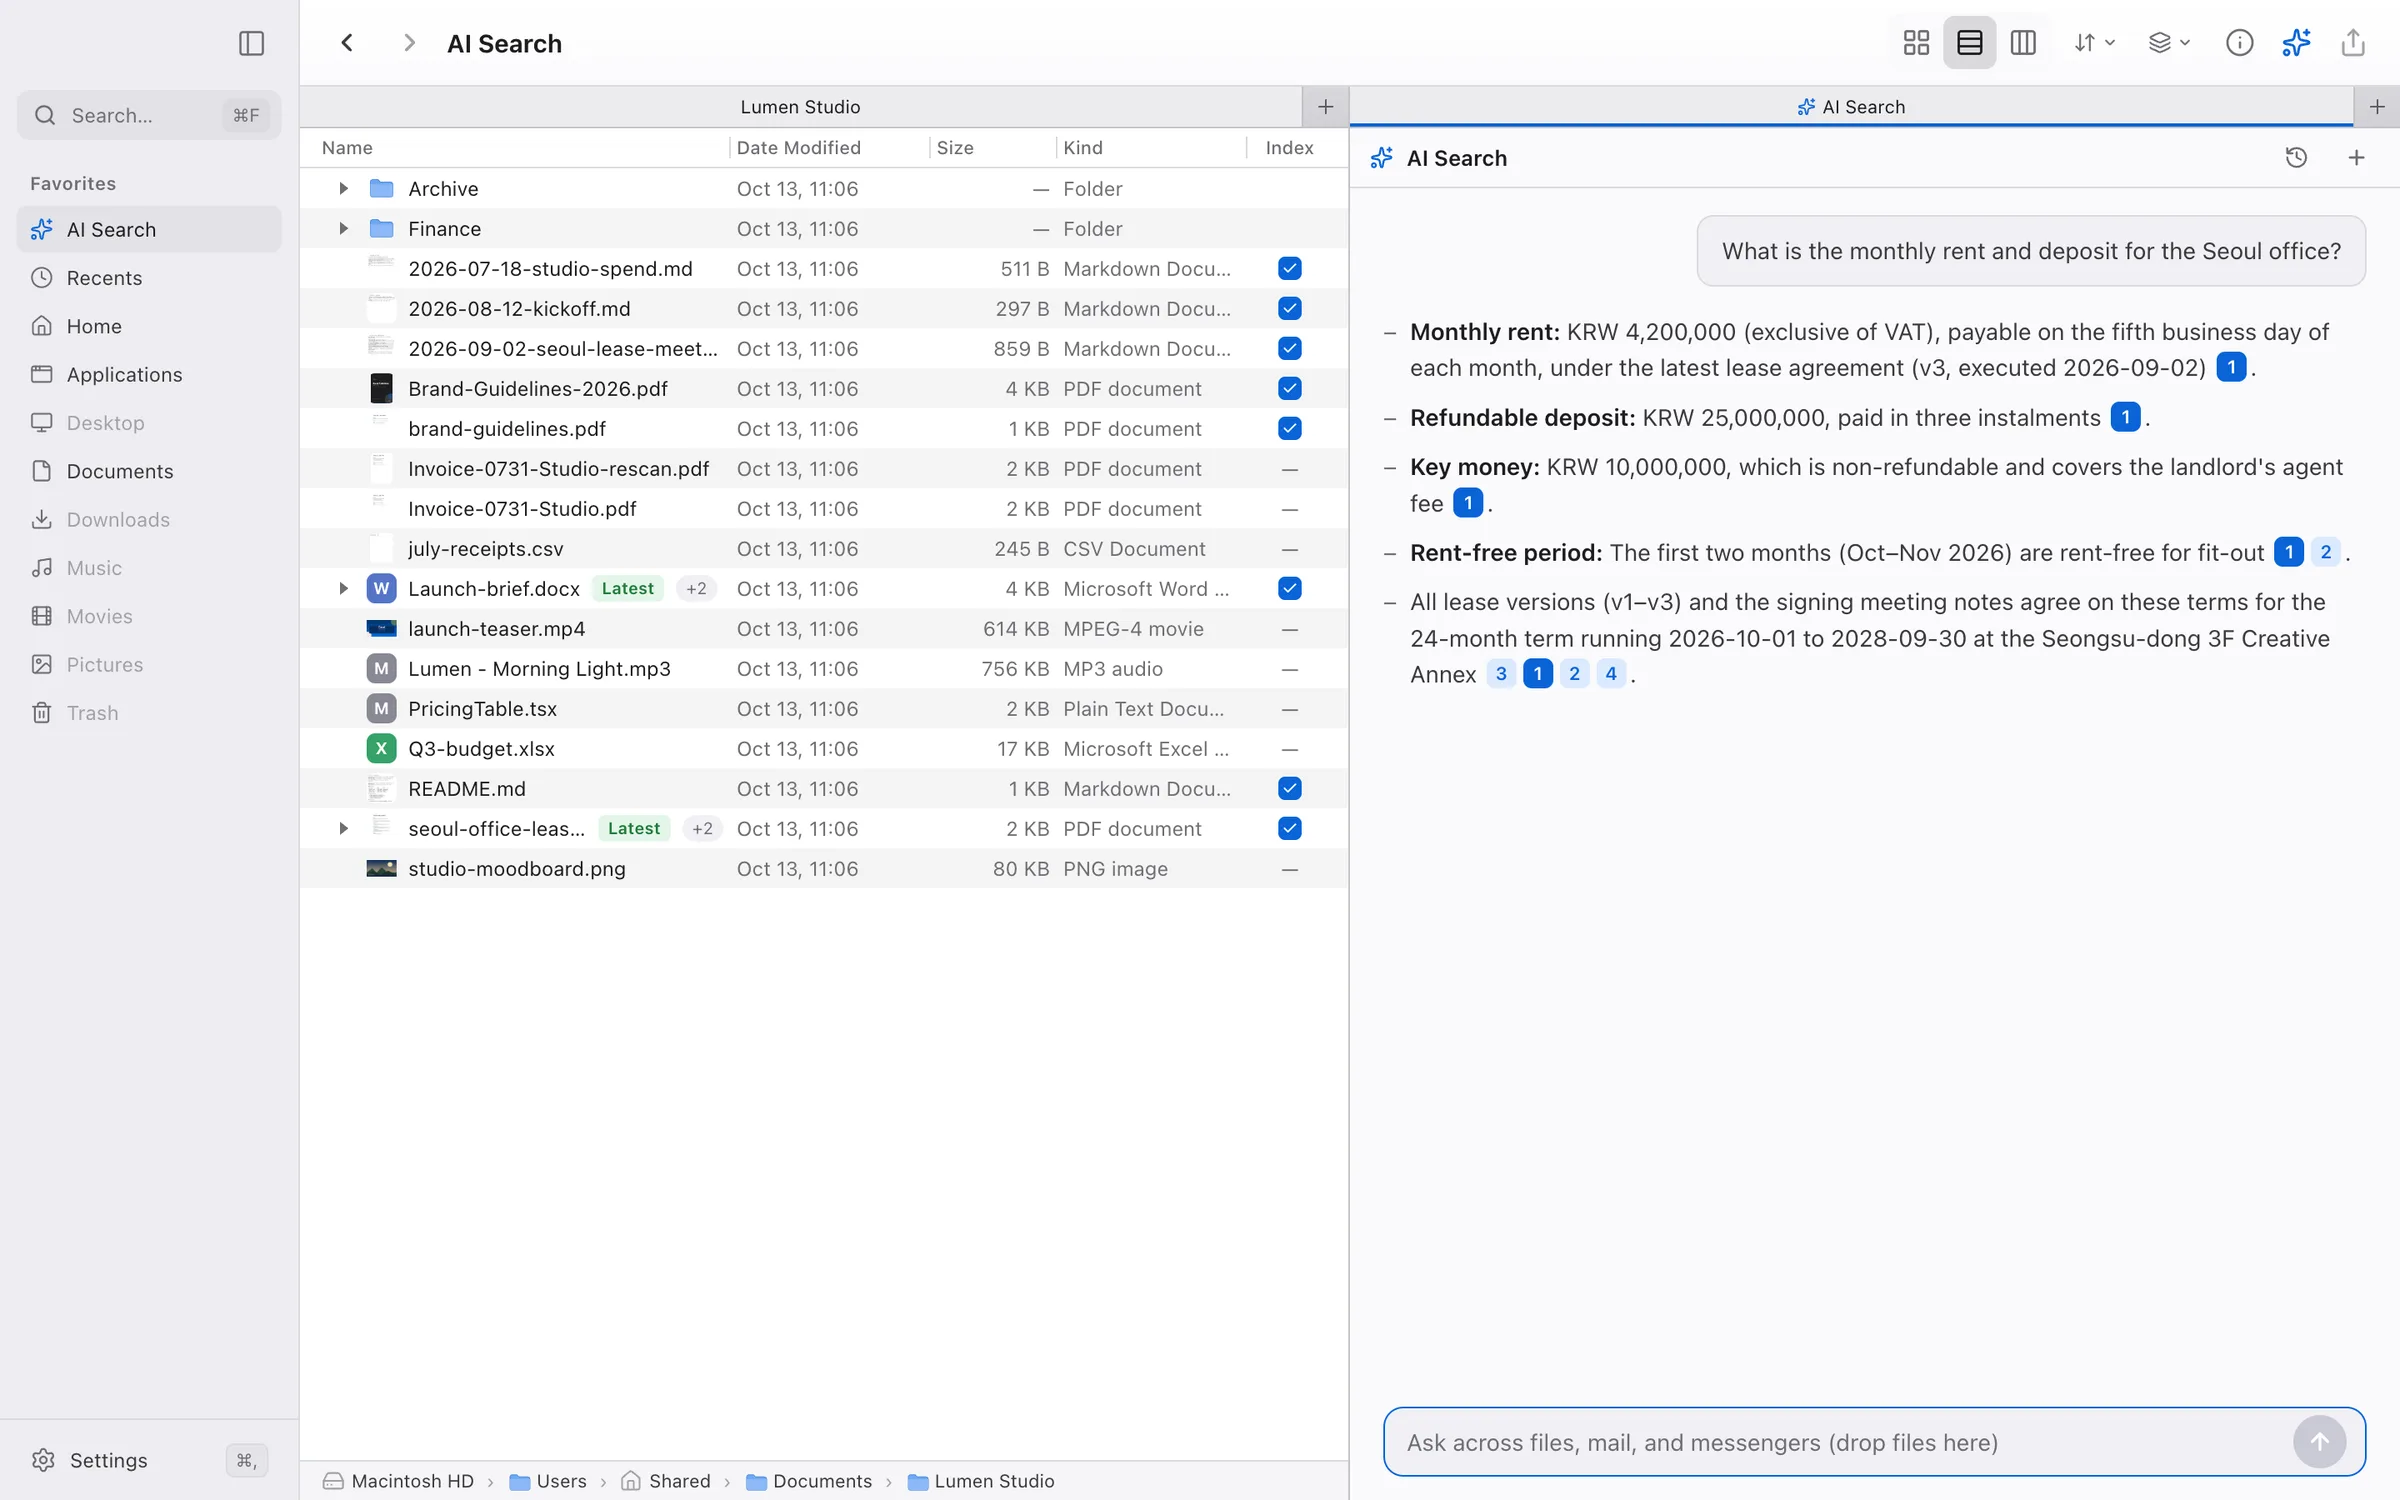Add a new tab beside AI Search tab
The image size is (2400, 1500).
[x=2377, y=107]
